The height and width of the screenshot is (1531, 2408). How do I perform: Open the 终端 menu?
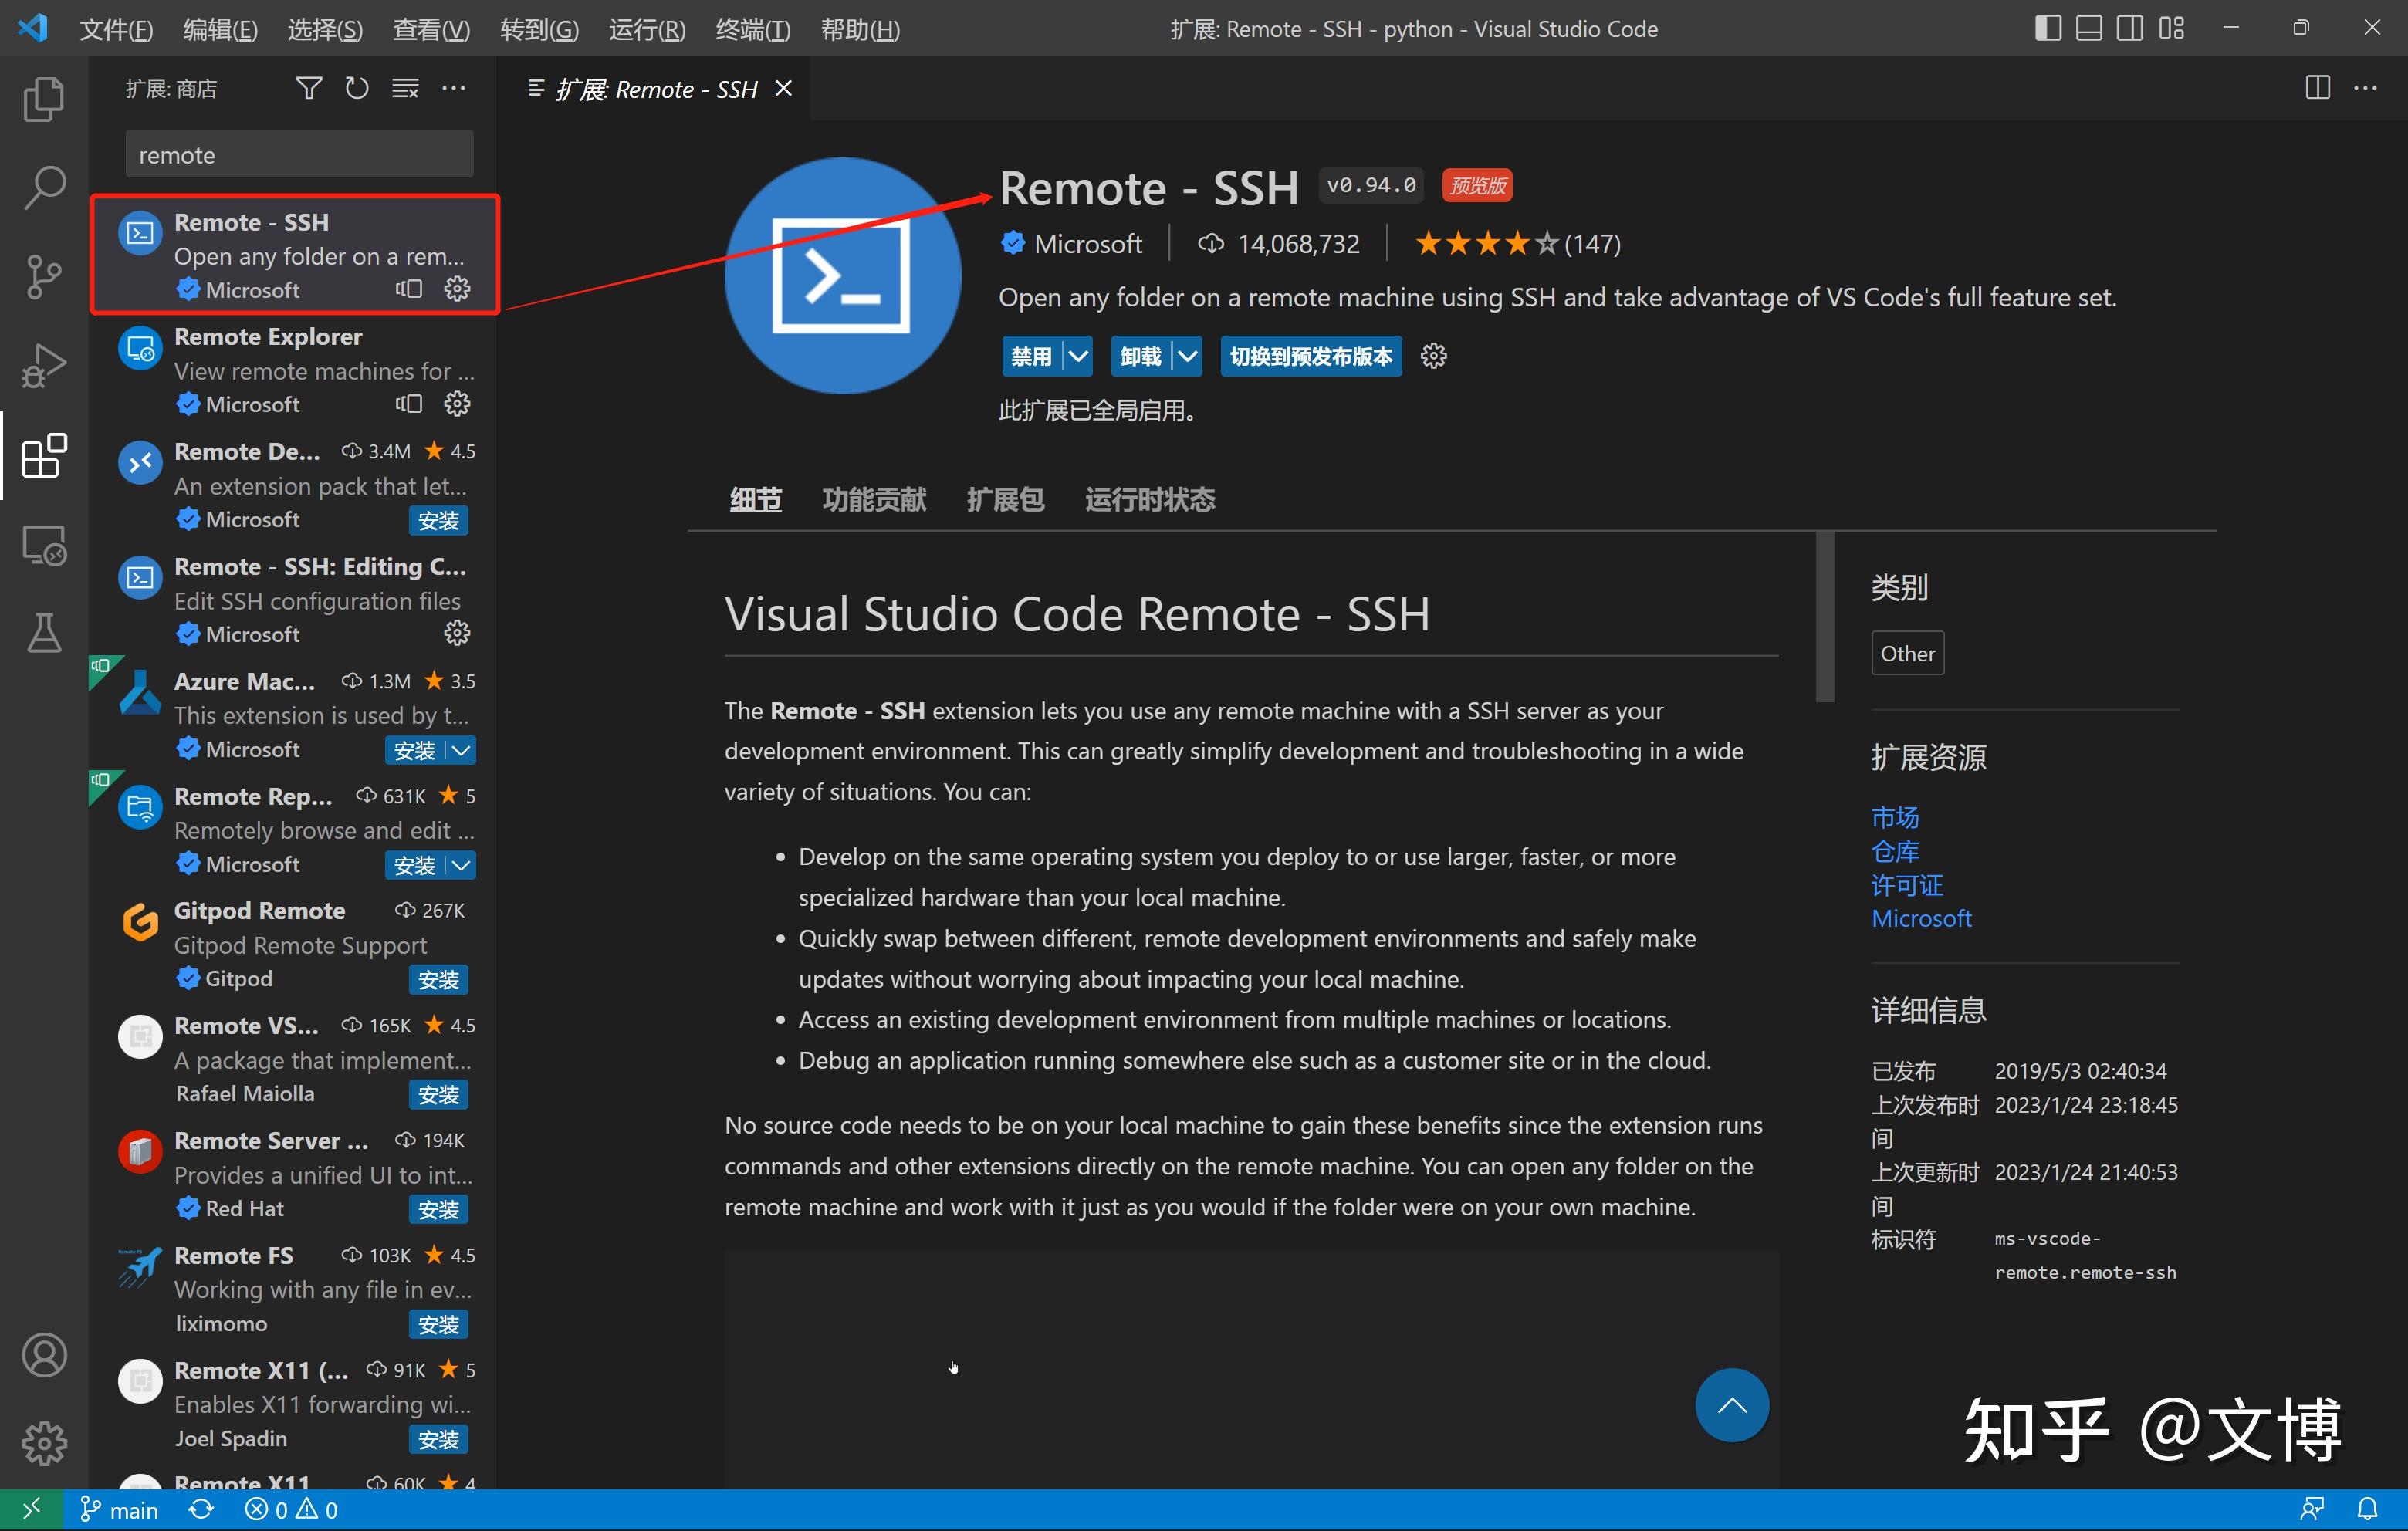pyautogui.click(x=752, y=28)
